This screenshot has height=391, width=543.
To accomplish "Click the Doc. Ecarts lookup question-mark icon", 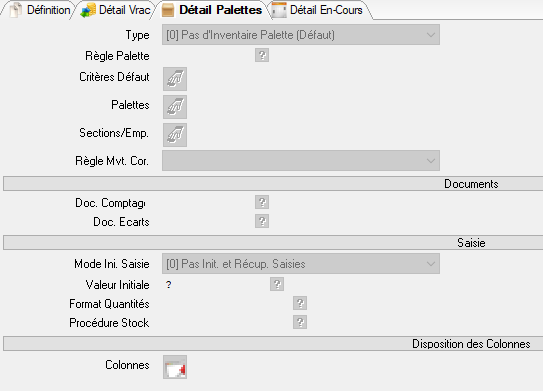I will click(262, 221).
